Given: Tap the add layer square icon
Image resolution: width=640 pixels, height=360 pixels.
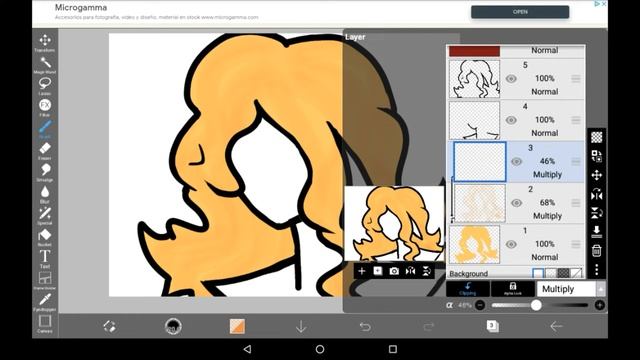Looking at the screenshot, I should 378,271.
